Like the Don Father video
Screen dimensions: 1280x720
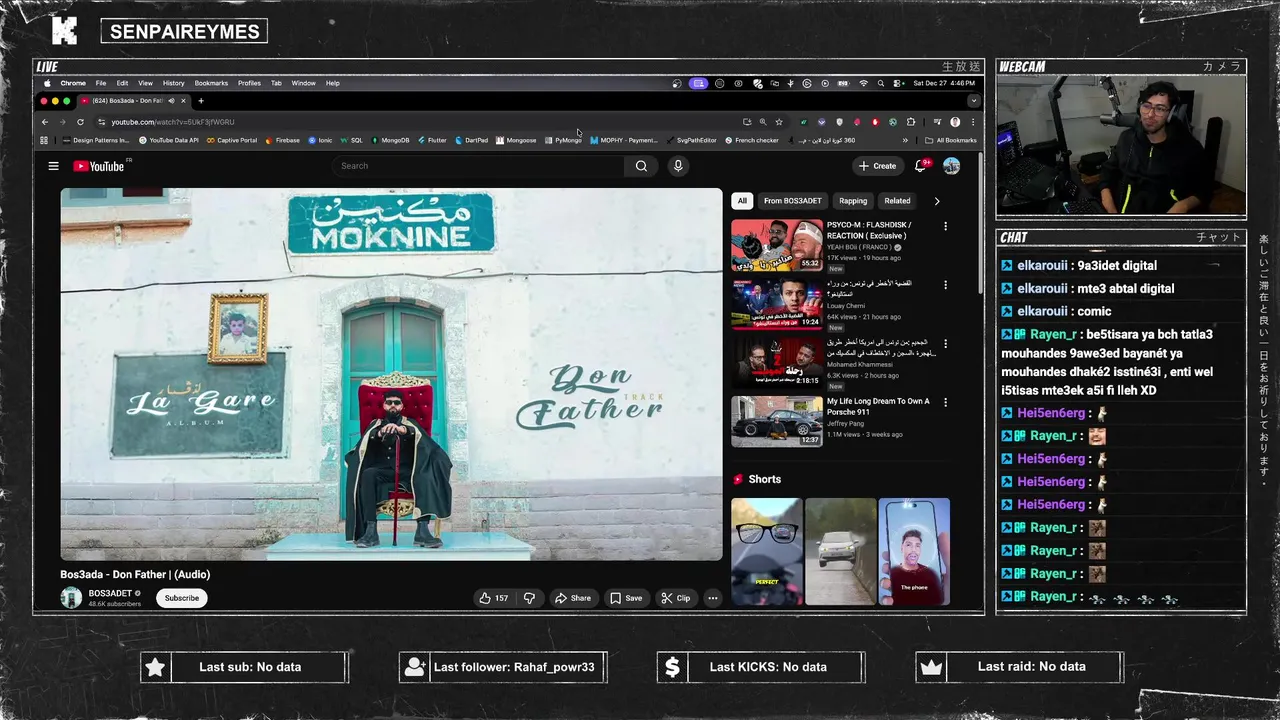(494, 598)
